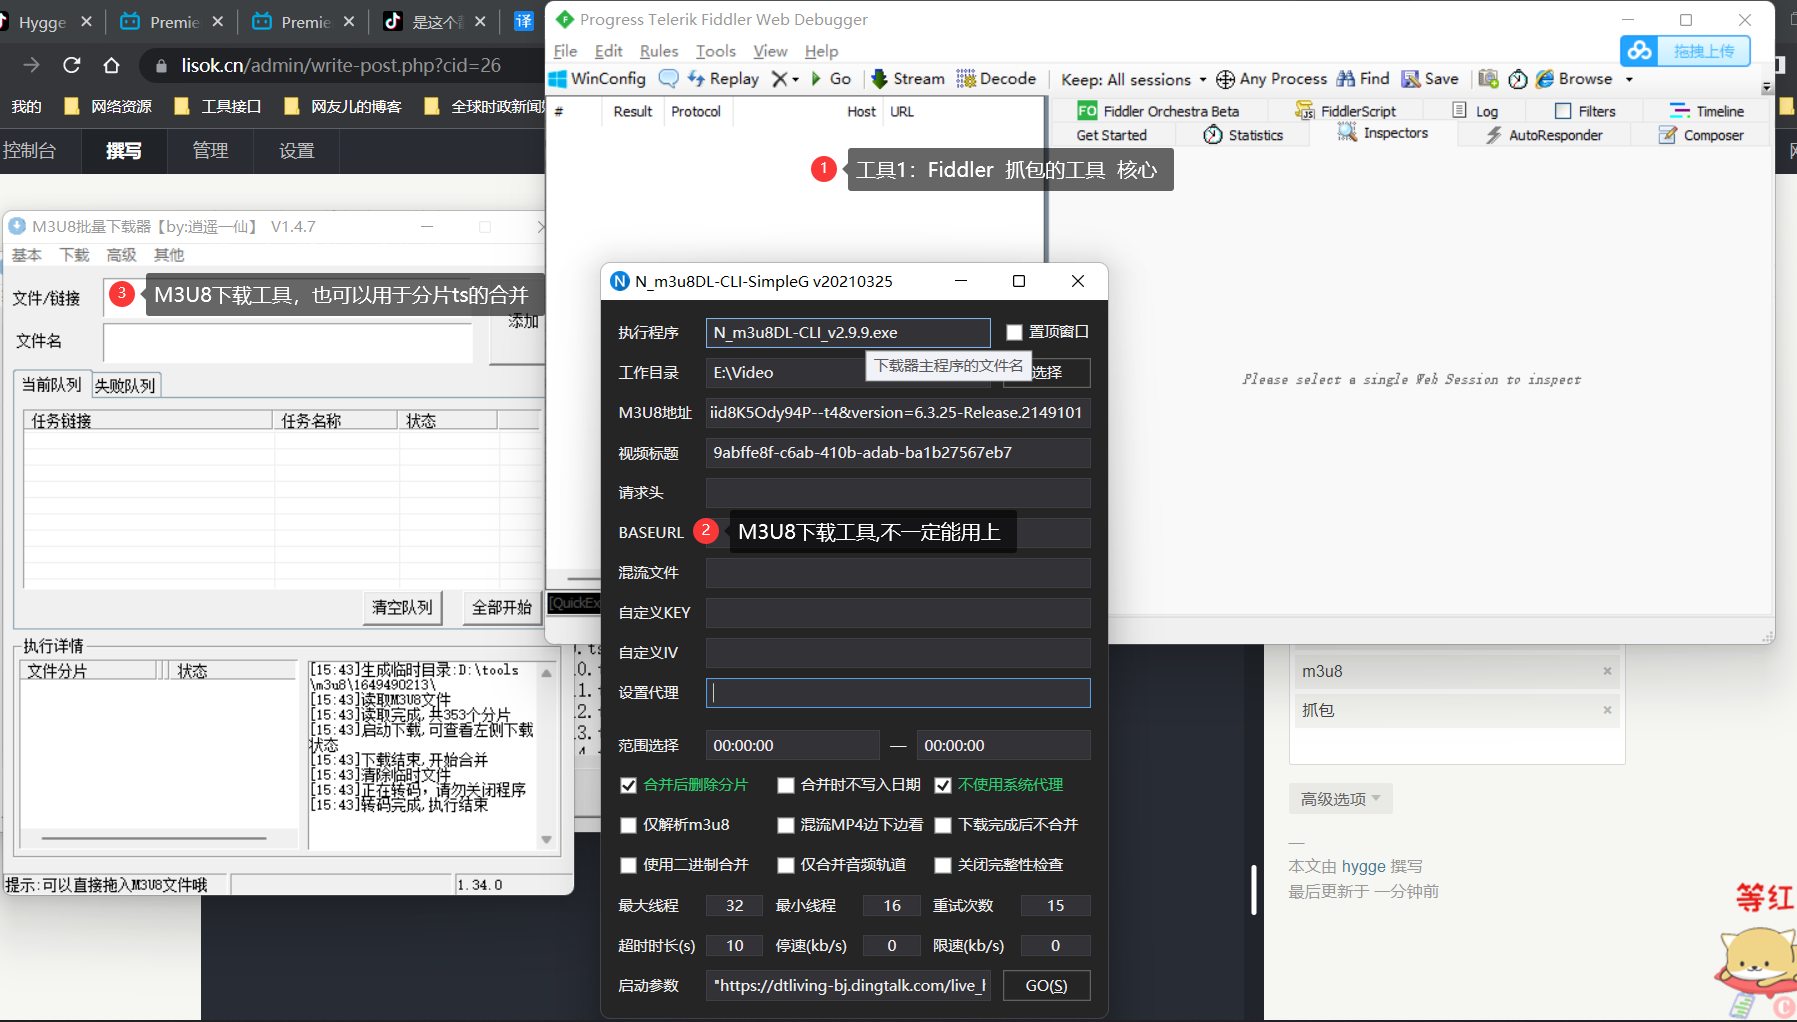Image resolution: width=1797 pixels, height=1022 pixels.
Task: Enable 使用二进制合并 checkbox
Action: (x=628, y=865)
